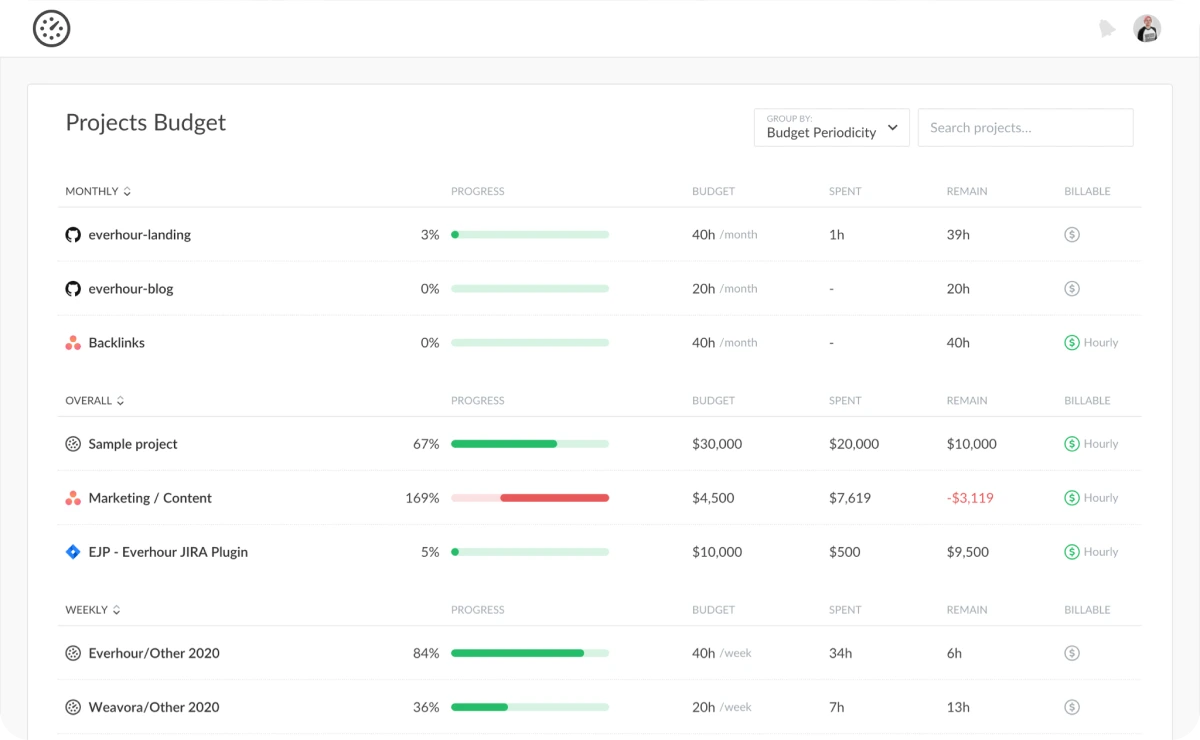The image size is (1200, 740).
Task: Click the $20,000 spent value
Action: coord(854,444)
